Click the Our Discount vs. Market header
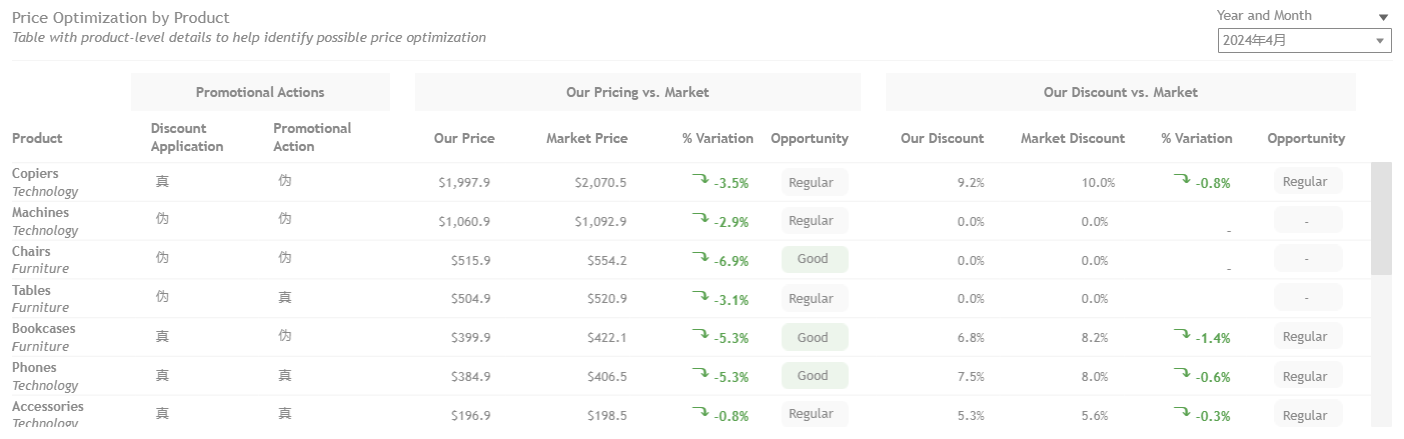1404x439 pixels. pos(1121,92)
